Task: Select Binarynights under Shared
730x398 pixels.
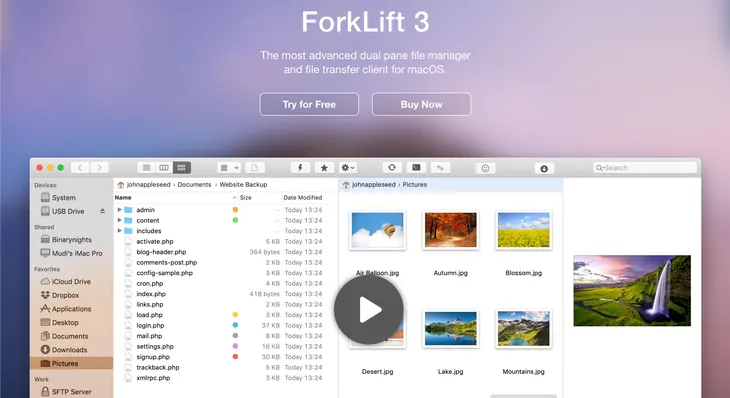Action: pyautogui.click(x=72, y=239)
